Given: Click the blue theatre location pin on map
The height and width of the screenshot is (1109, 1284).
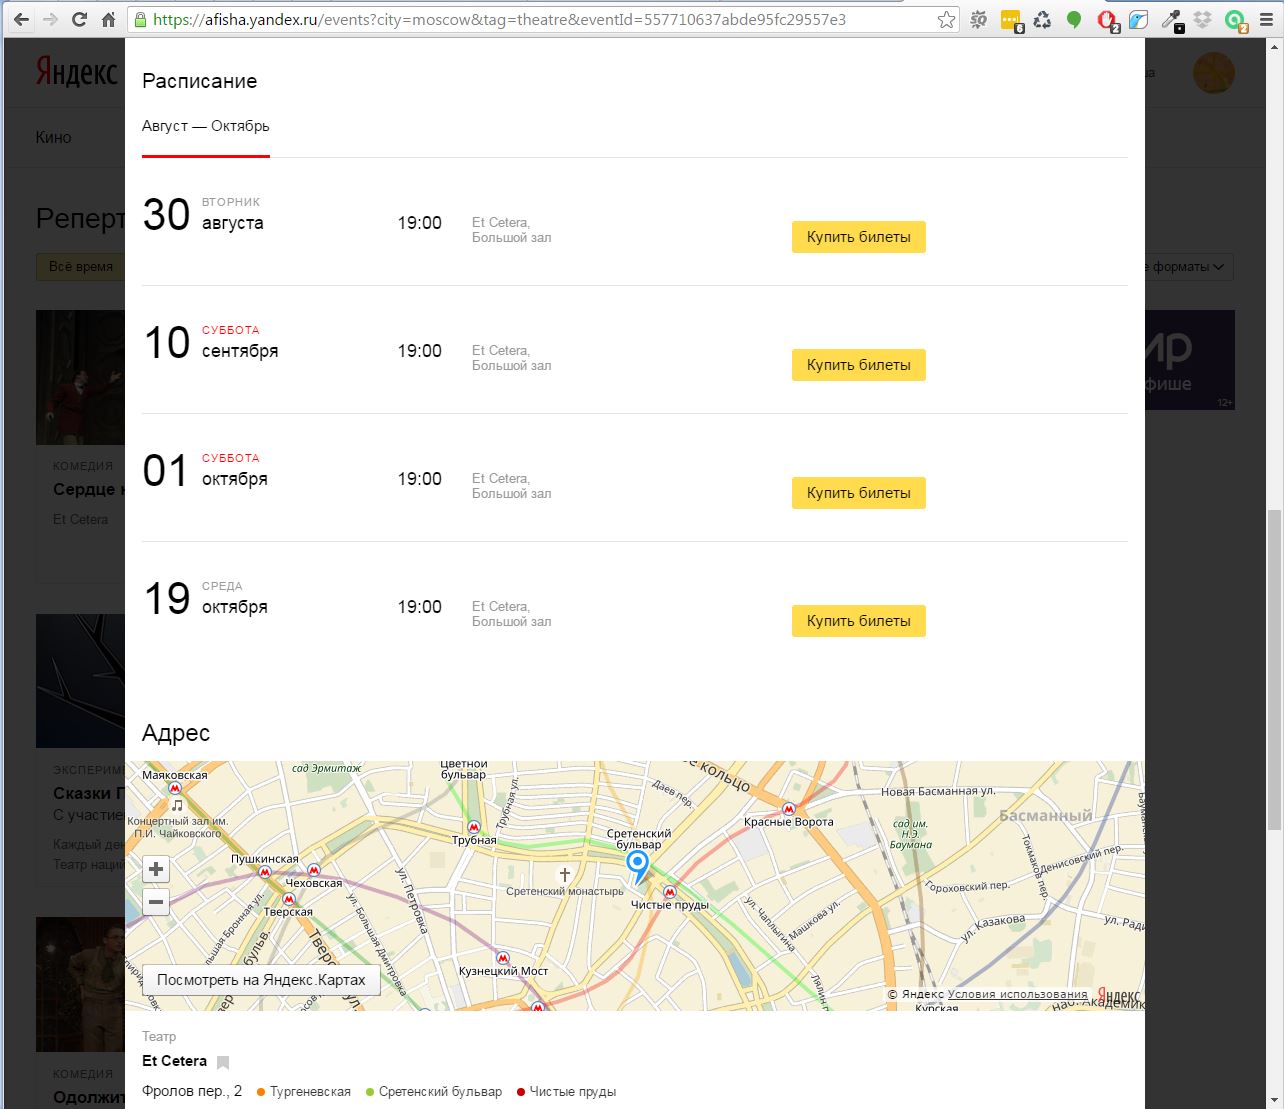Looking at the screenshot, I should (x=637, y=864).
